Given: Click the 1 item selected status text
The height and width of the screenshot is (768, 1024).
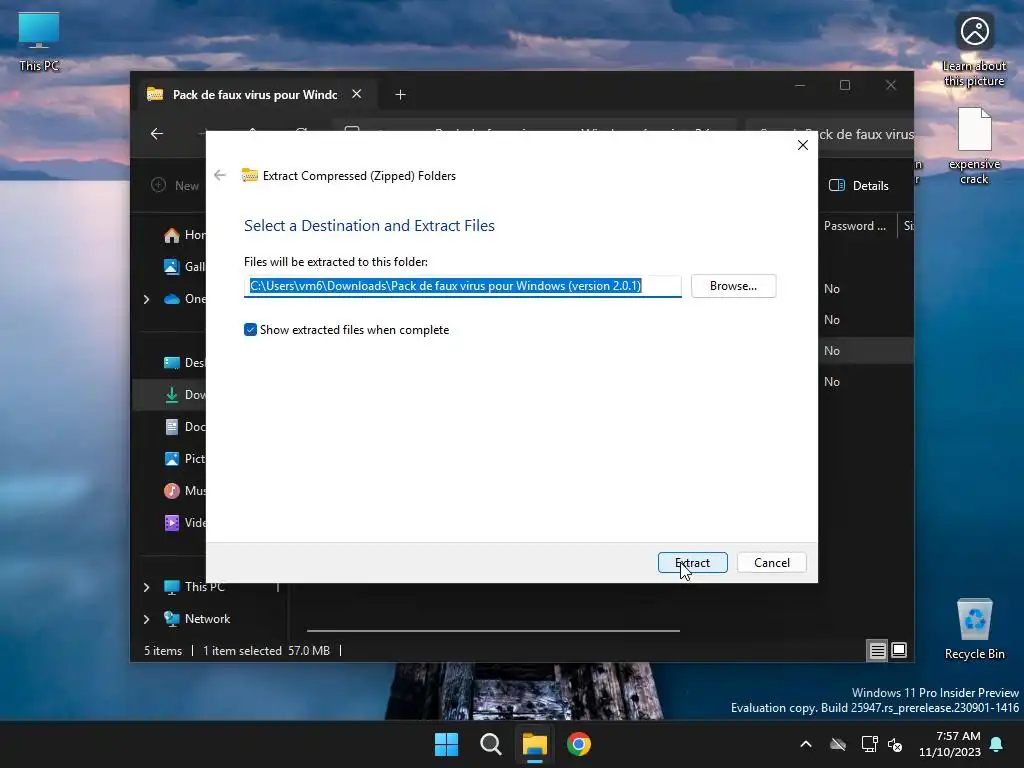Looking at the screenshot, I should (242, 650).
